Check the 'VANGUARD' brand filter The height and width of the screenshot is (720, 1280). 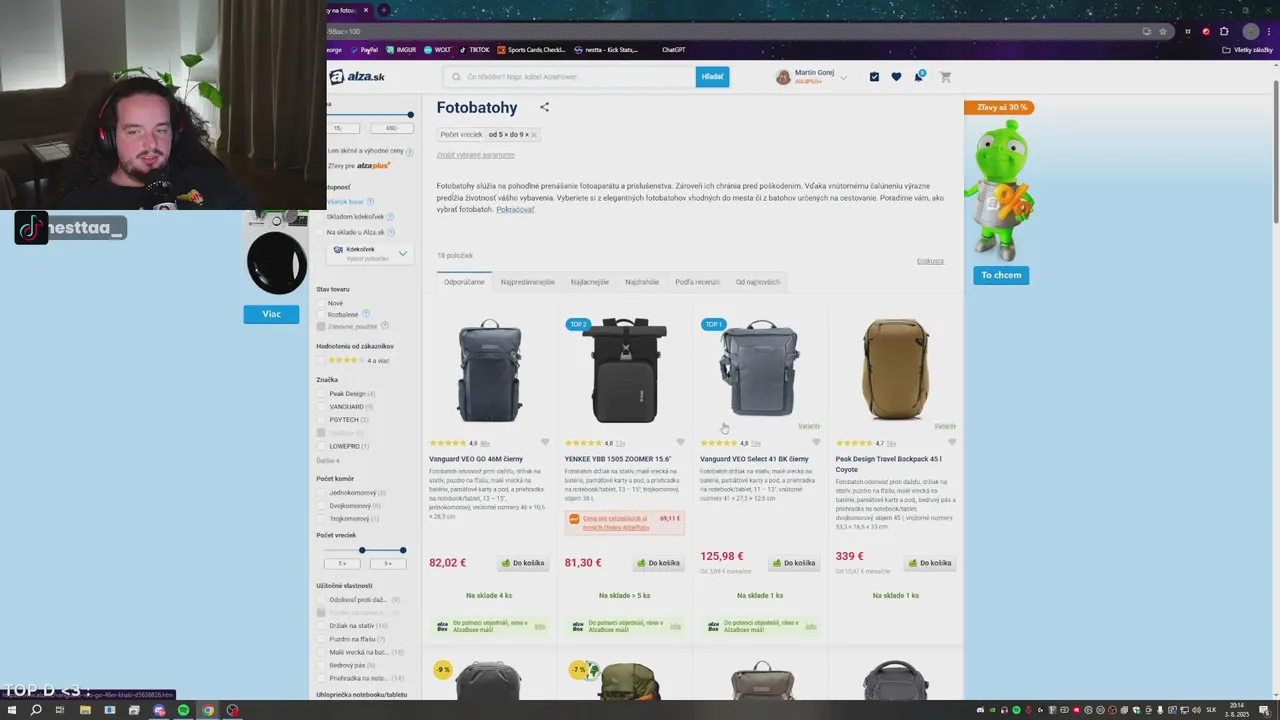tap(321, 407)
